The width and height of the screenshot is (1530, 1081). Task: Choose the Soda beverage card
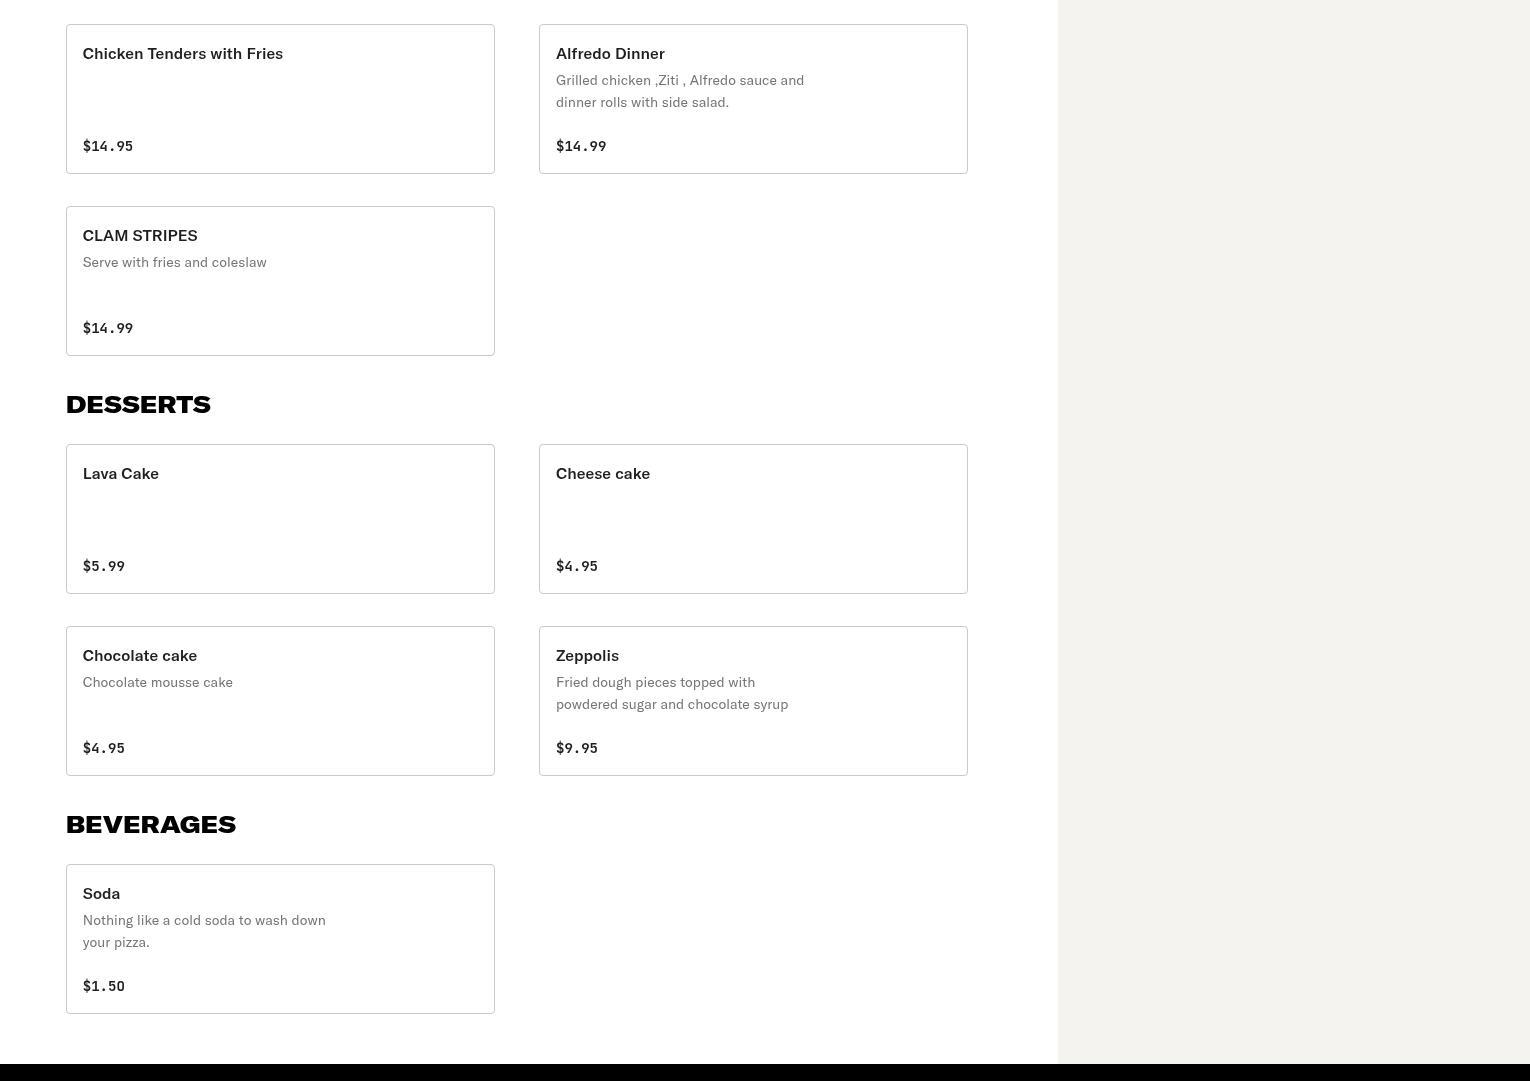pos(280,939)
